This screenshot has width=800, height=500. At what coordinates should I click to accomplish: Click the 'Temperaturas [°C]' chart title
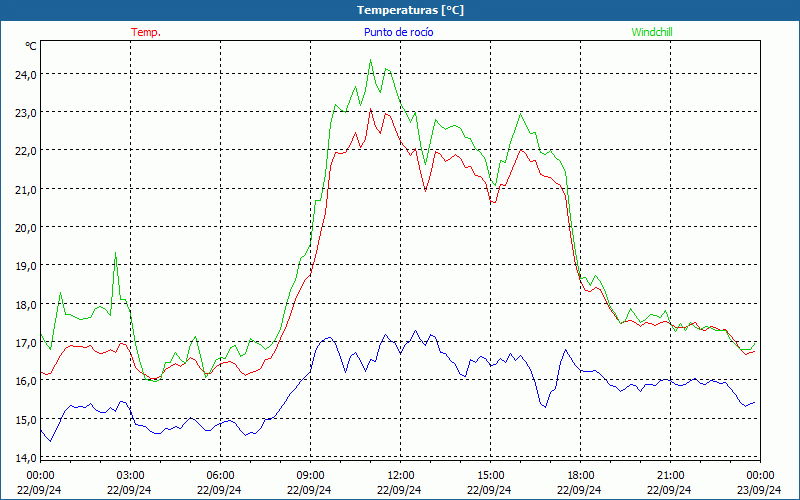(x=411, y=10)
